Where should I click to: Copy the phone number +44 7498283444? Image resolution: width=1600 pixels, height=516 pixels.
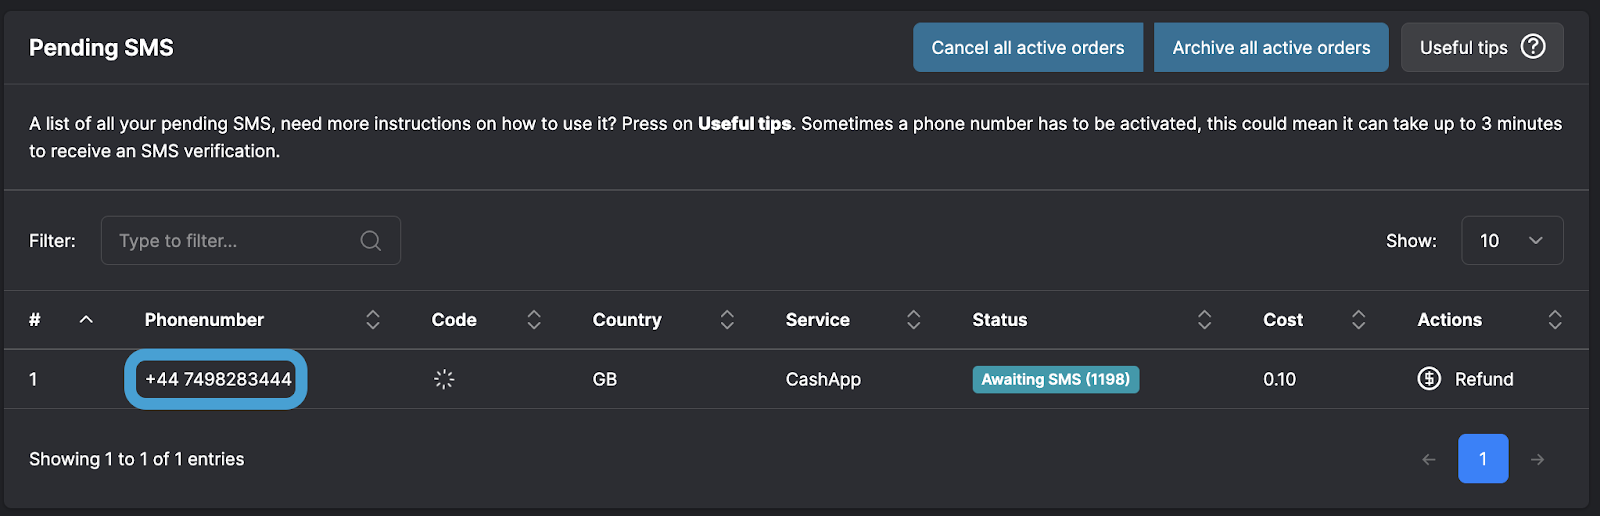click(x=217, y=379)
